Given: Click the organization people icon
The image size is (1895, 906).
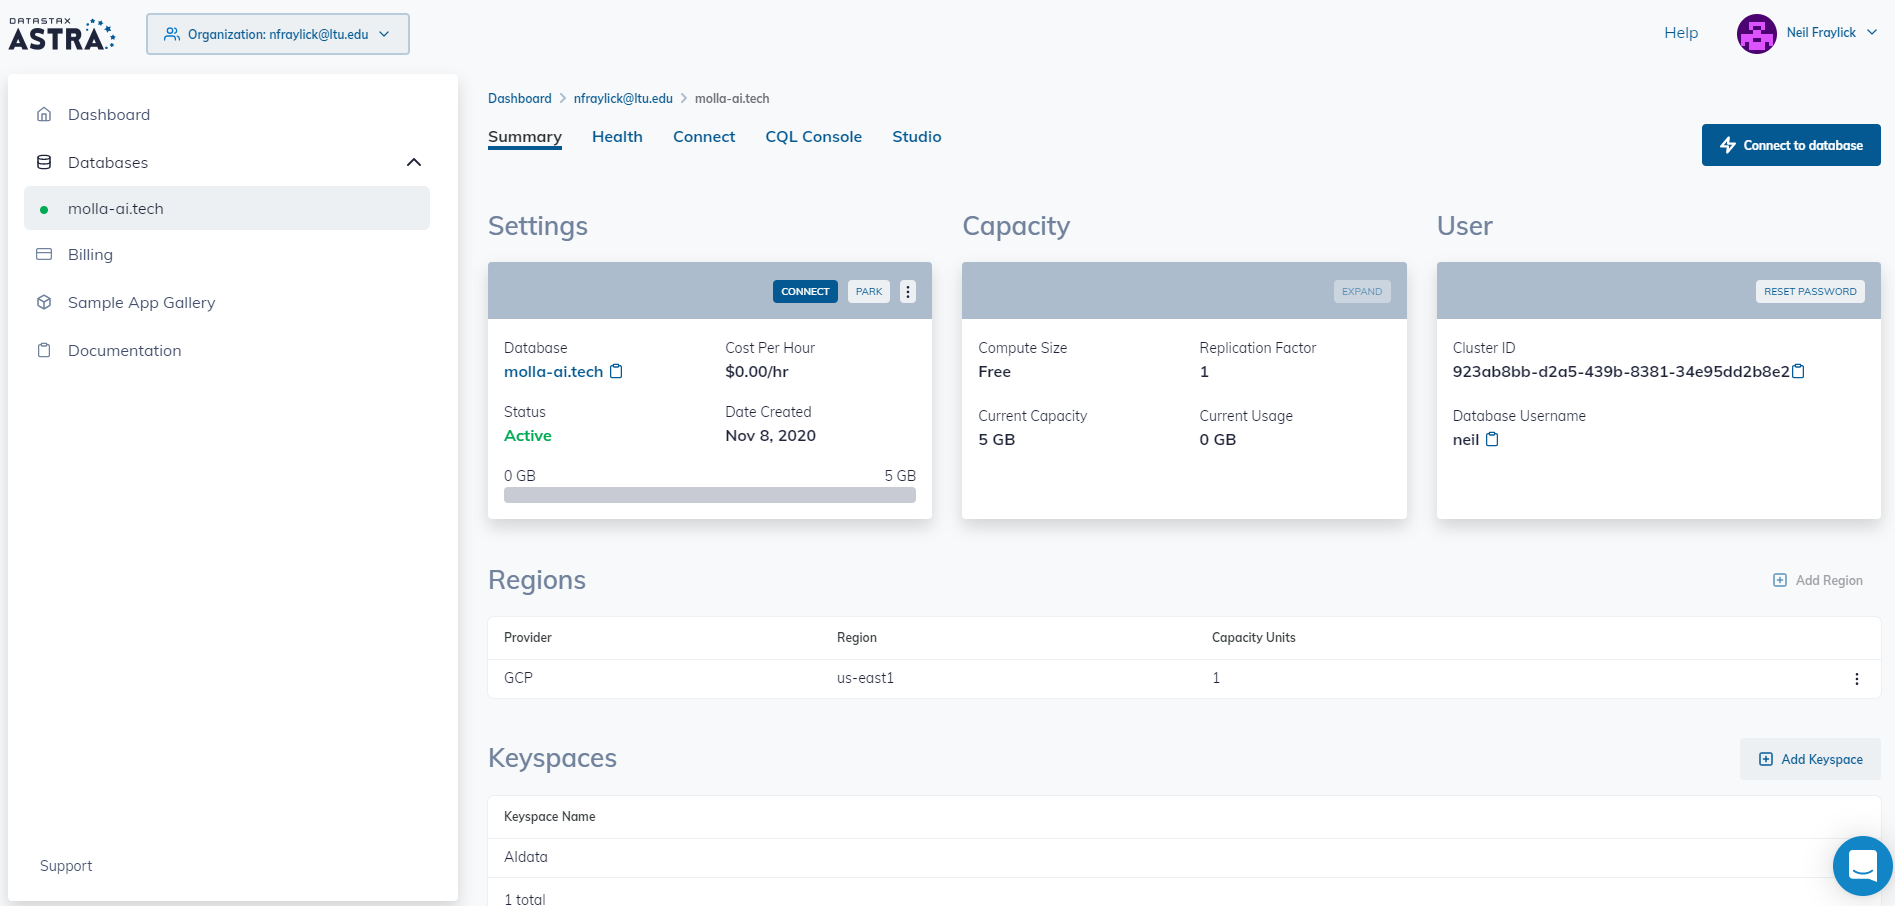Looking at the screenshot, I should click(172, 34).
